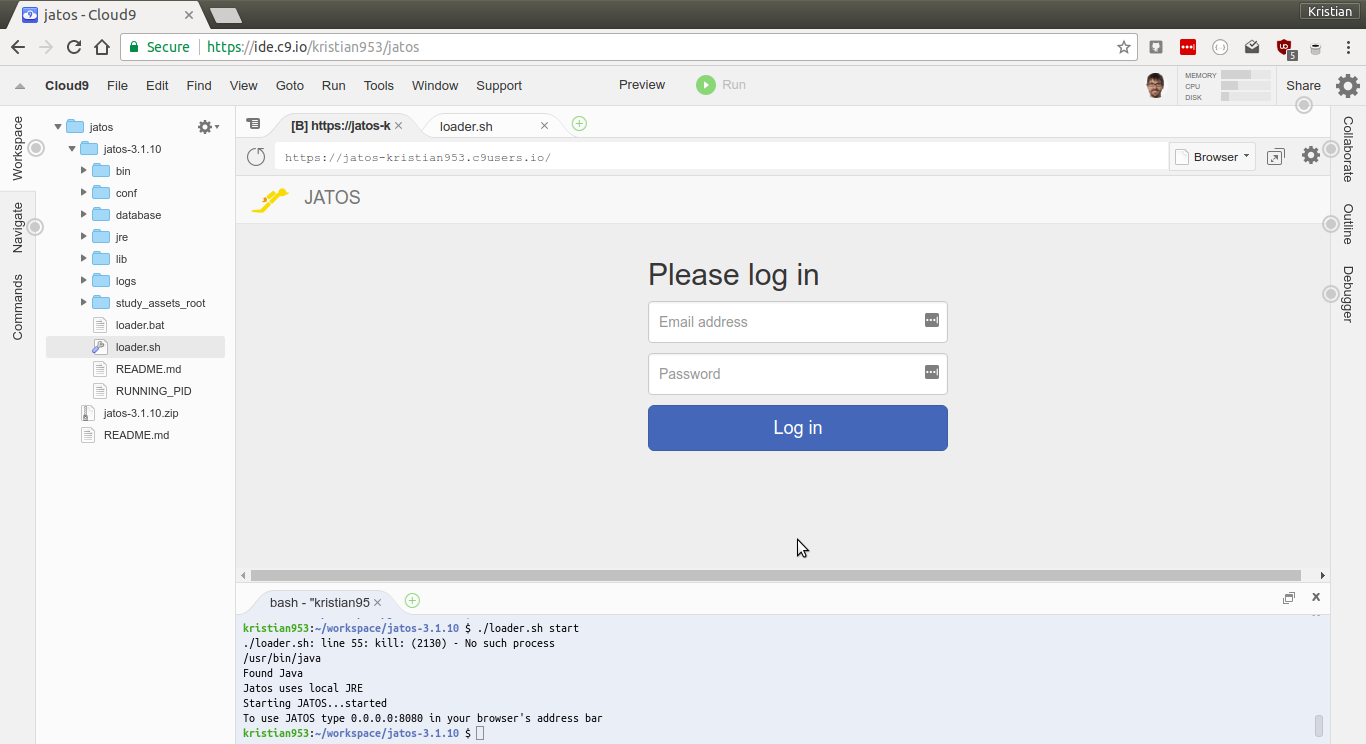Close the terminal panel with X
Viewport: 1366px width, 744px height.
1316,597
